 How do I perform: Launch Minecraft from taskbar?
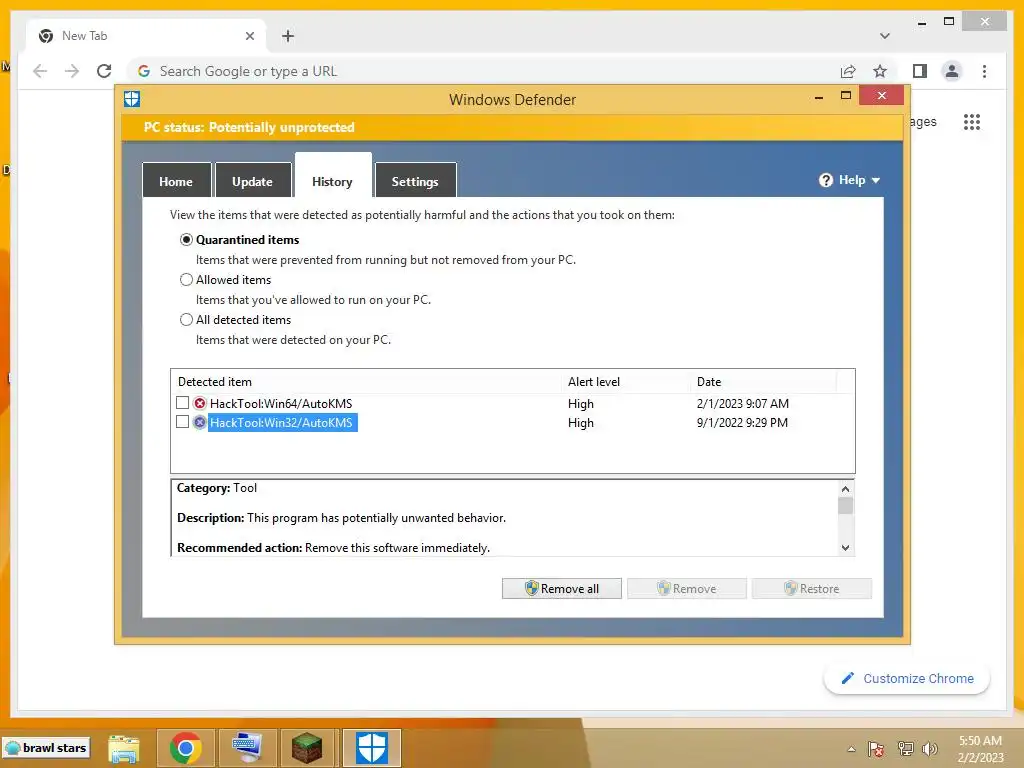point(307,748)
